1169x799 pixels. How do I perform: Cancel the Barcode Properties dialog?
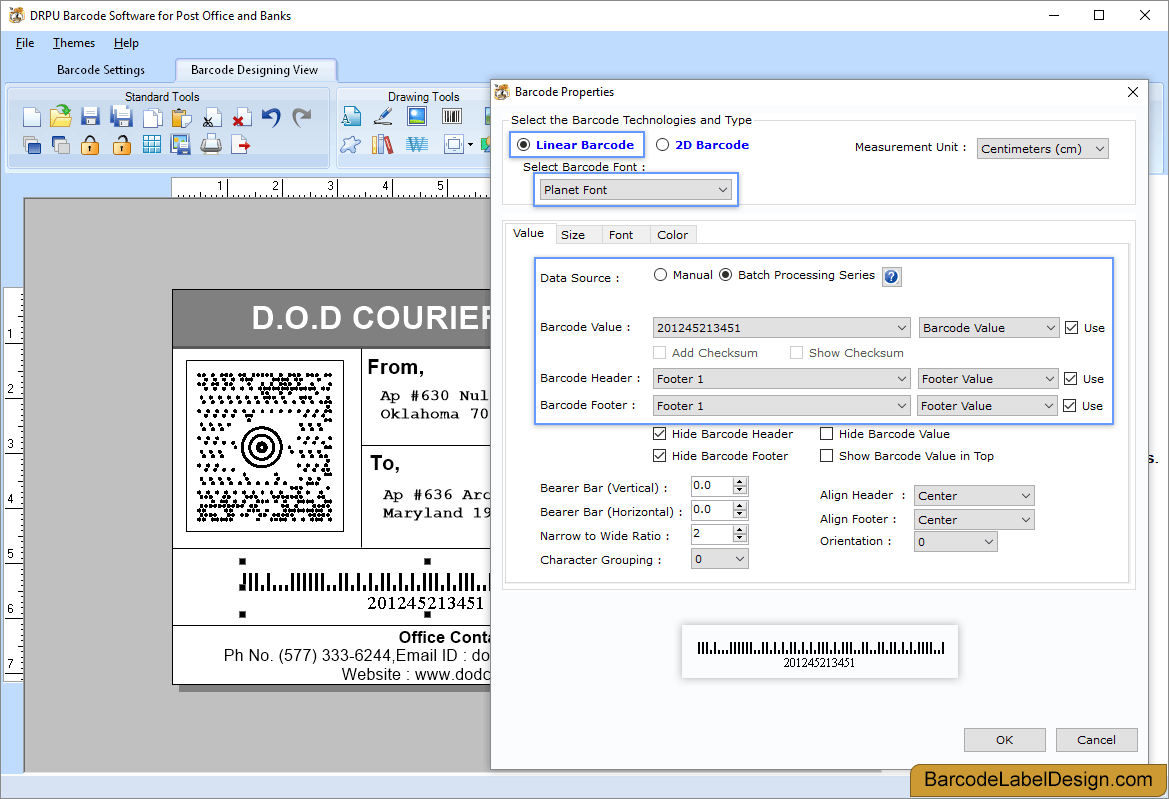[1096, 740]
